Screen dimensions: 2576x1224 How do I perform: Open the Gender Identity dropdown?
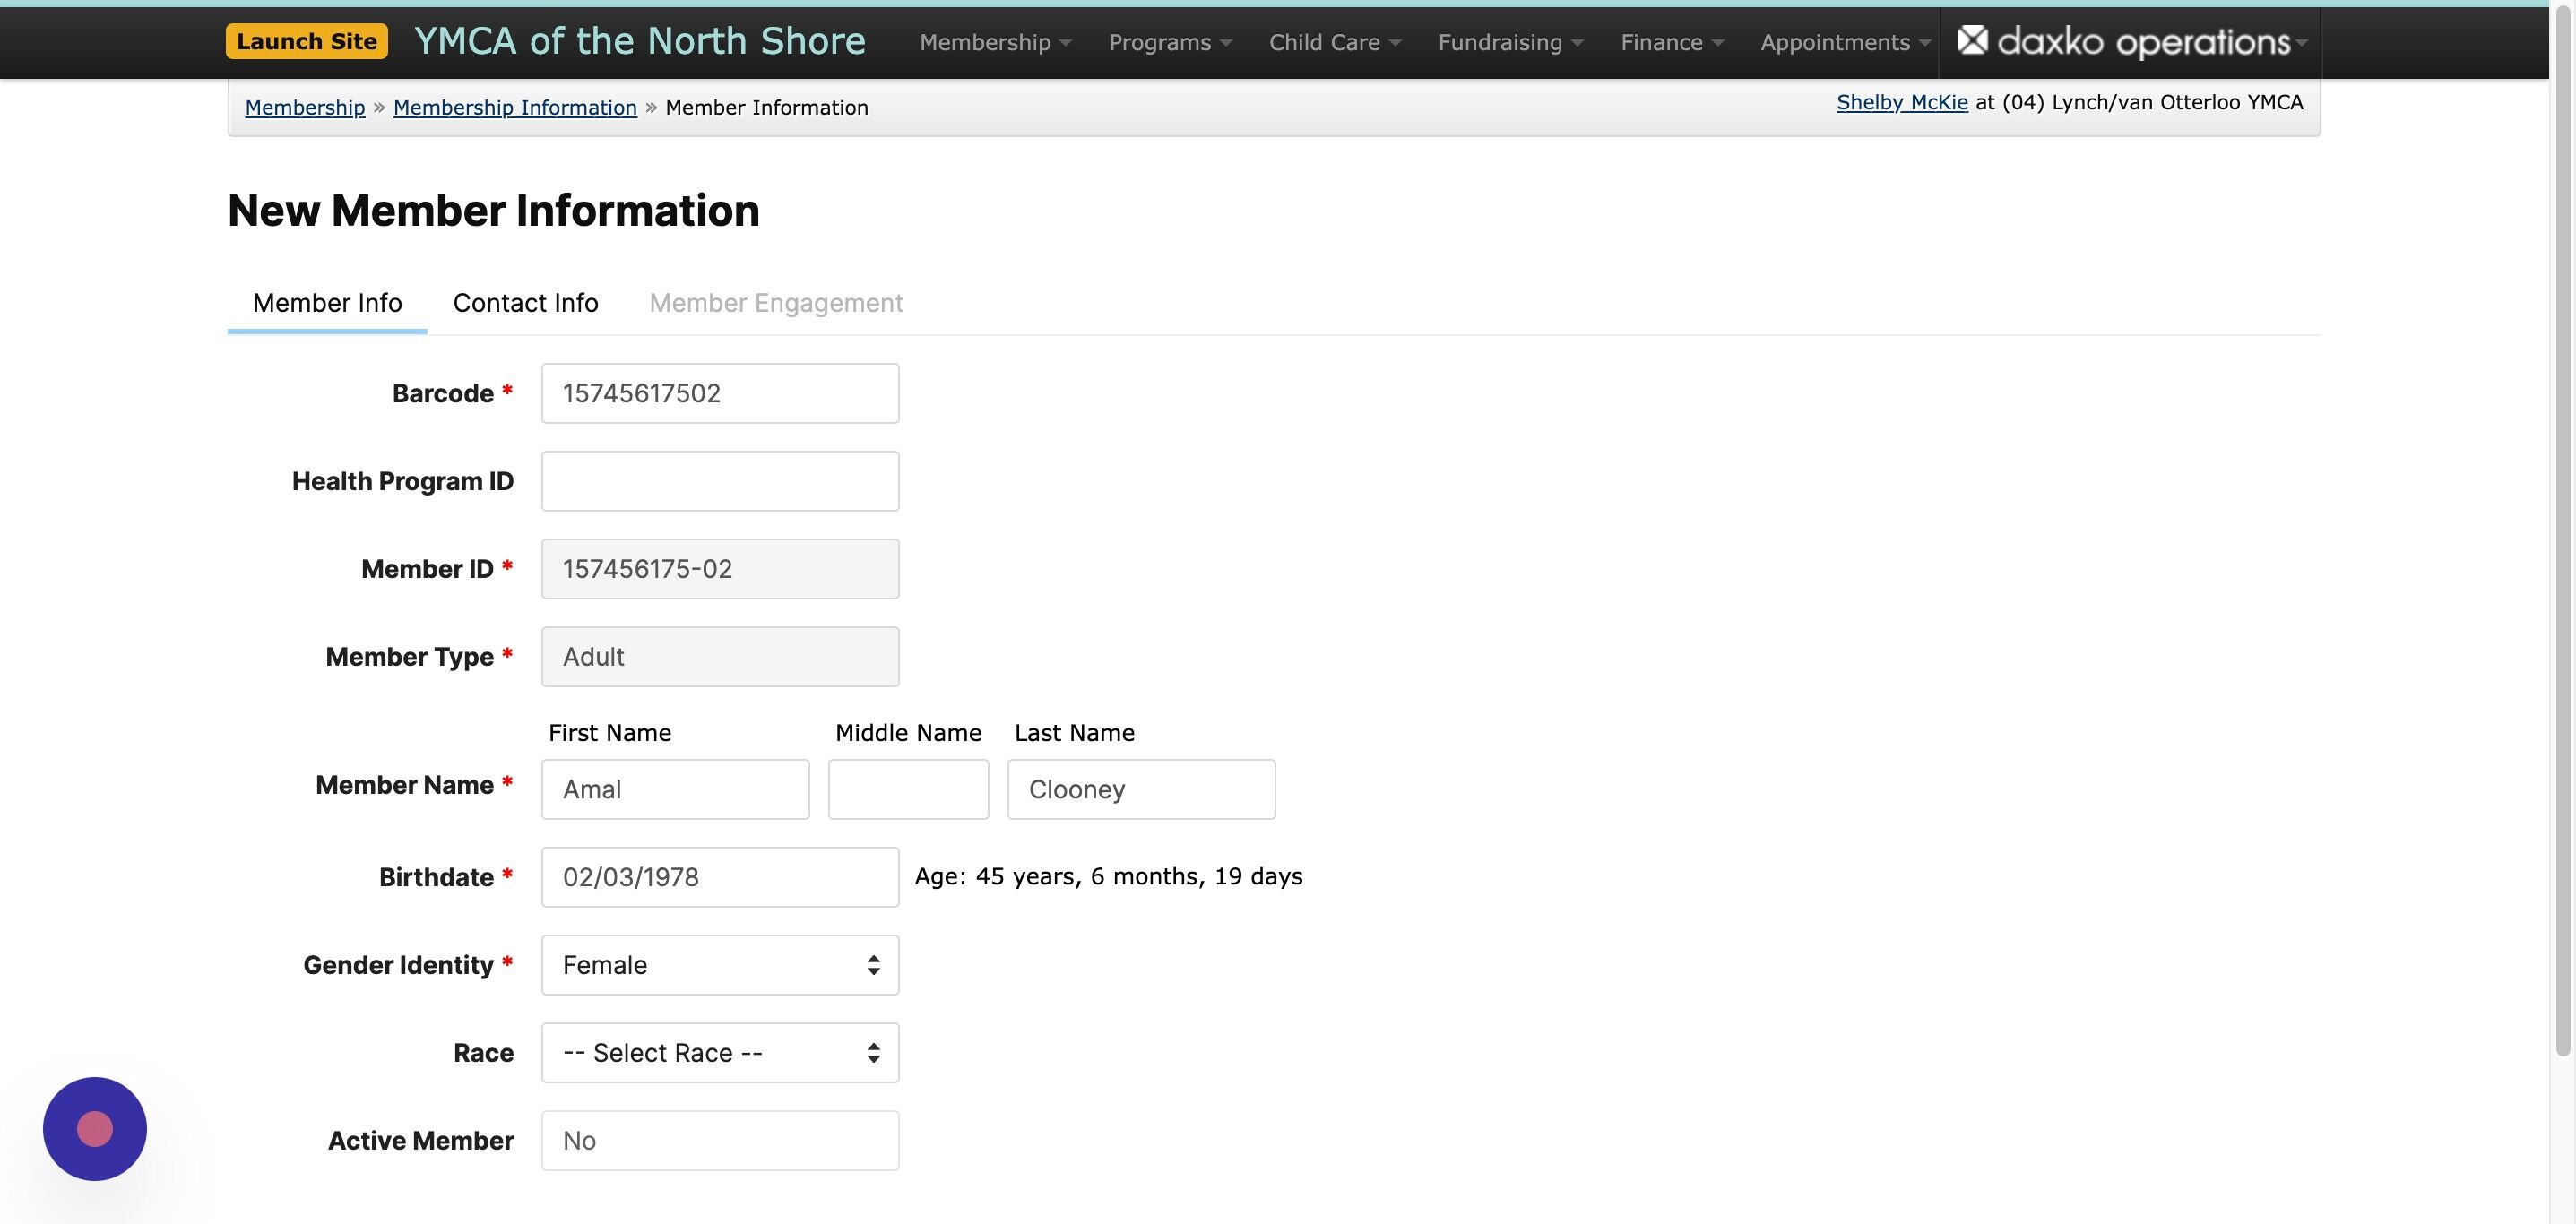(x=720, y=965)
